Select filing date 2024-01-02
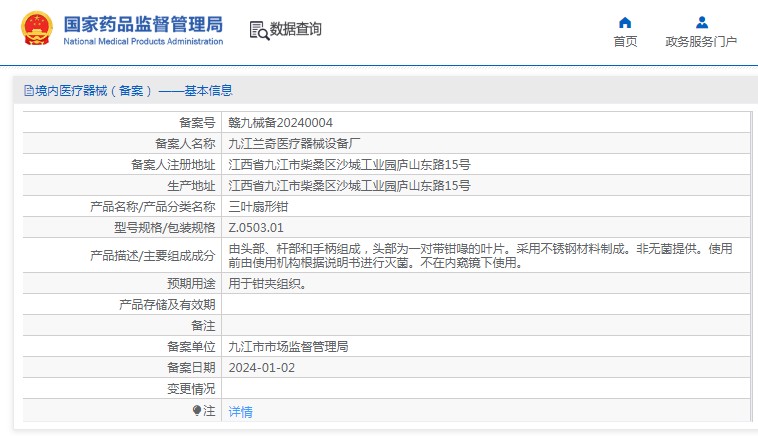This screenshot has width=758, height=436. point(262,368)
